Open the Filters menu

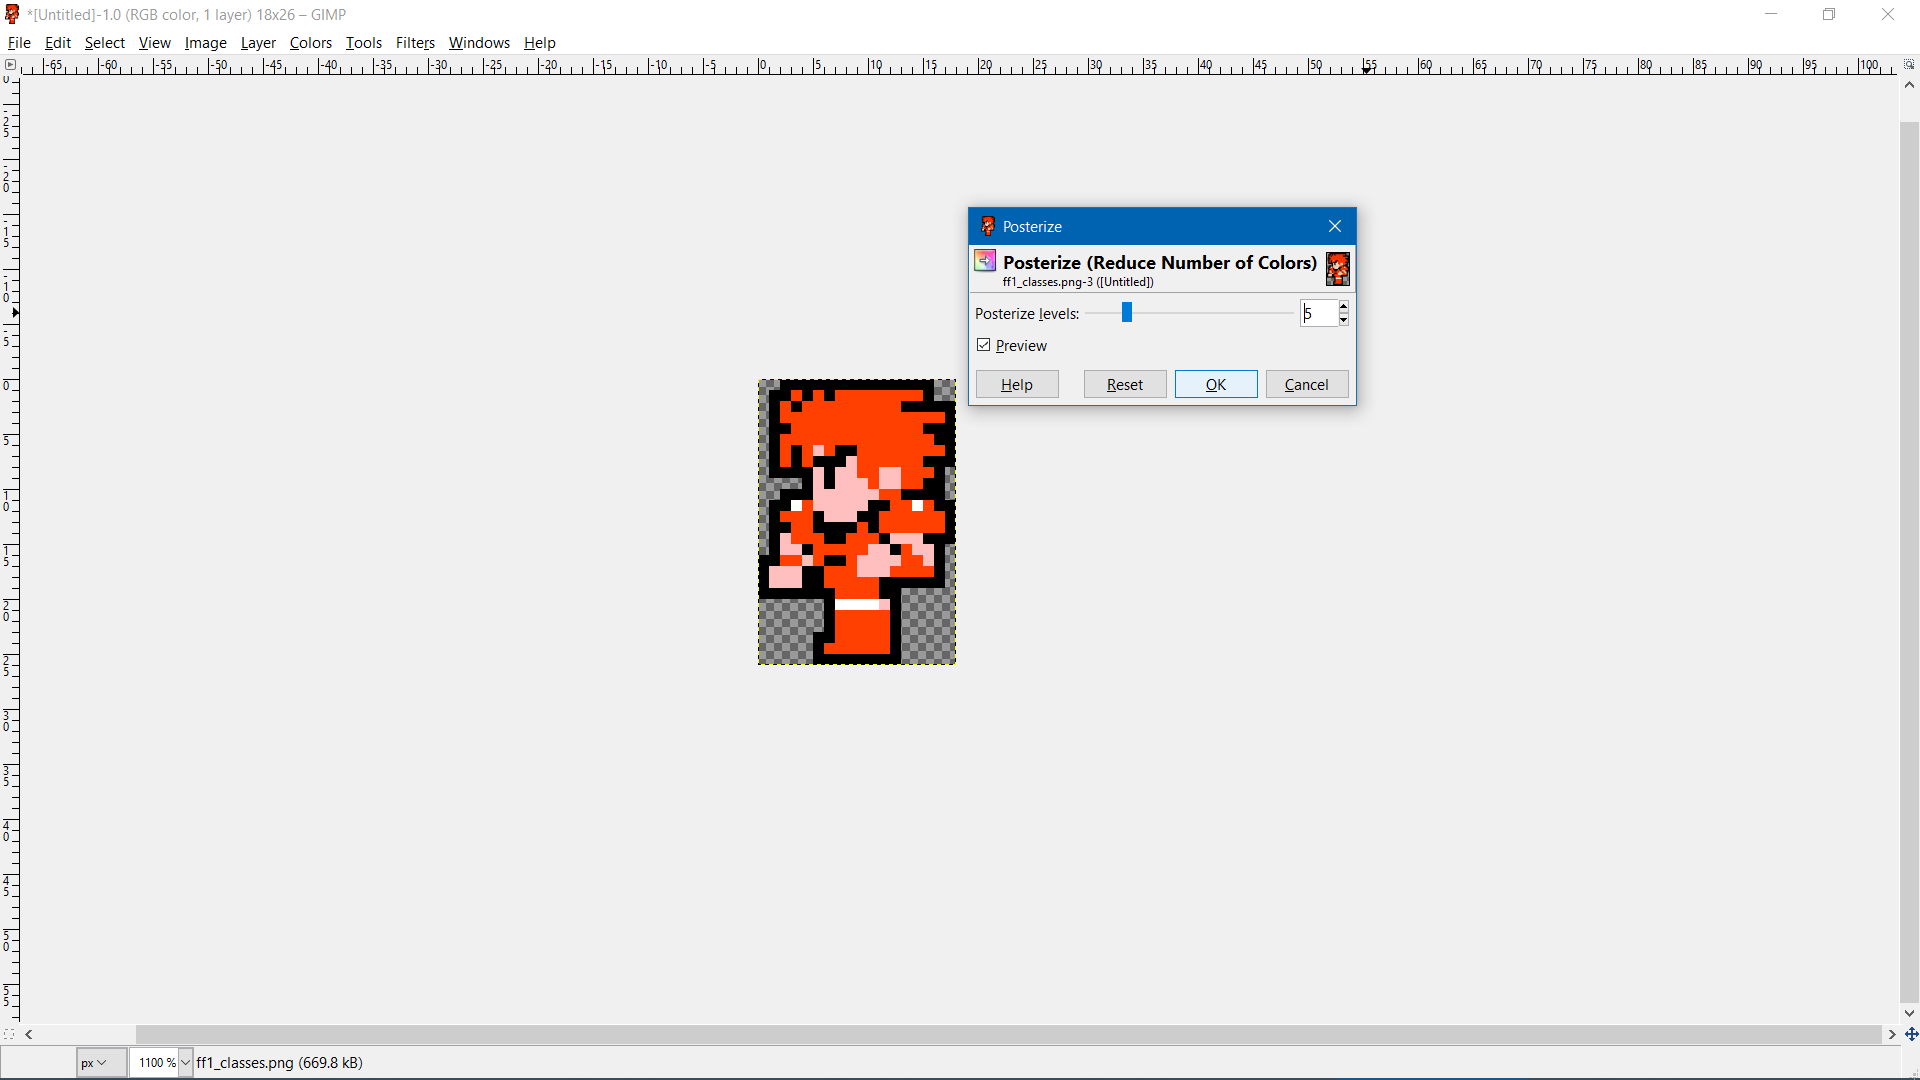(x=414, y=42)
